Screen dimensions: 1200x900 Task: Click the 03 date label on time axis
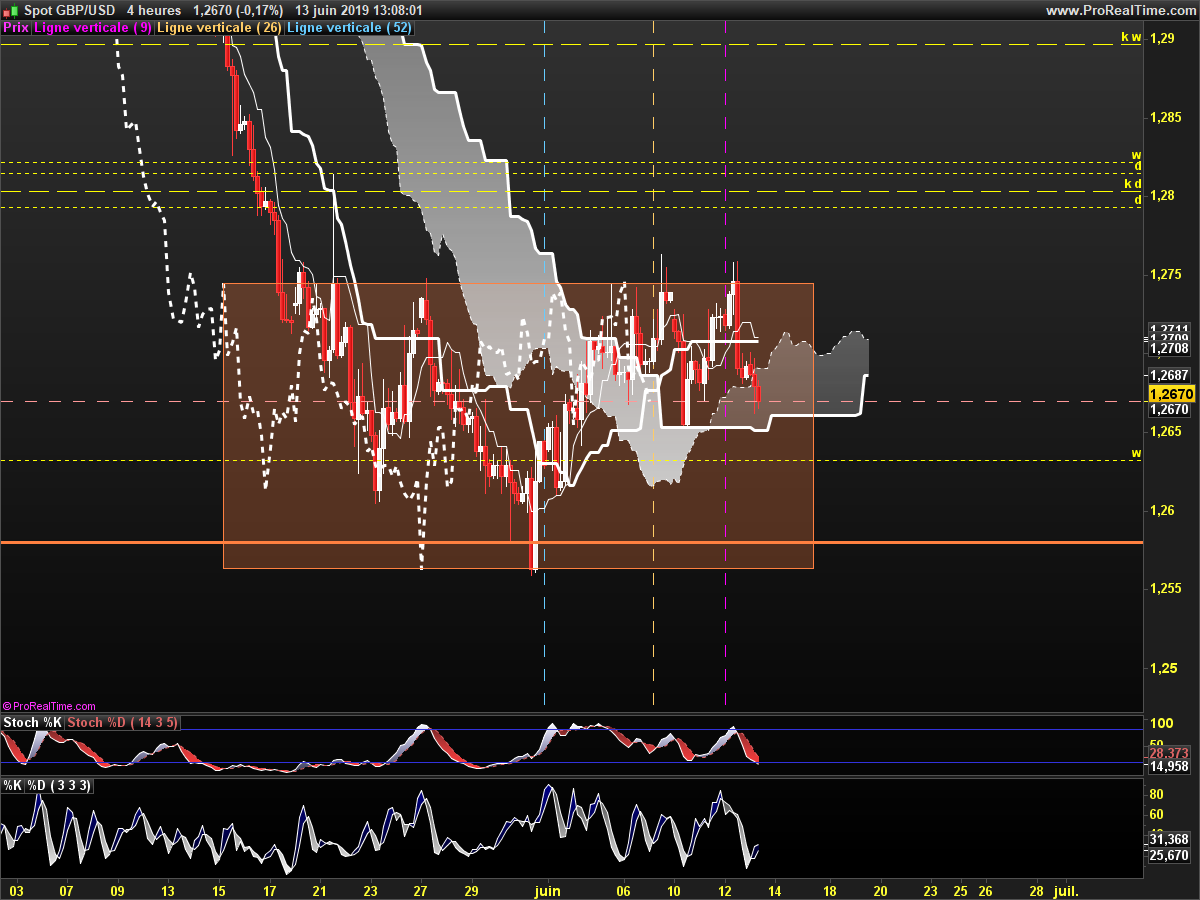tap(16, 889)
